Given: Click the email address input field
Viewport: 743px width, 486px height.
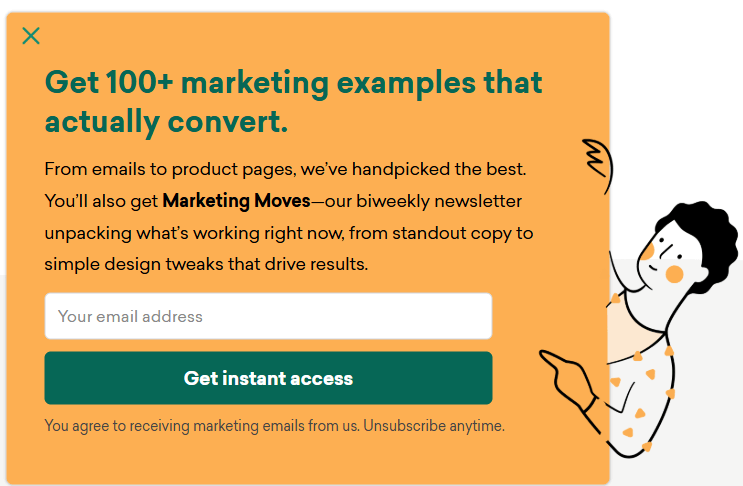Looking at the screenshot, I should tap(268, 316).
